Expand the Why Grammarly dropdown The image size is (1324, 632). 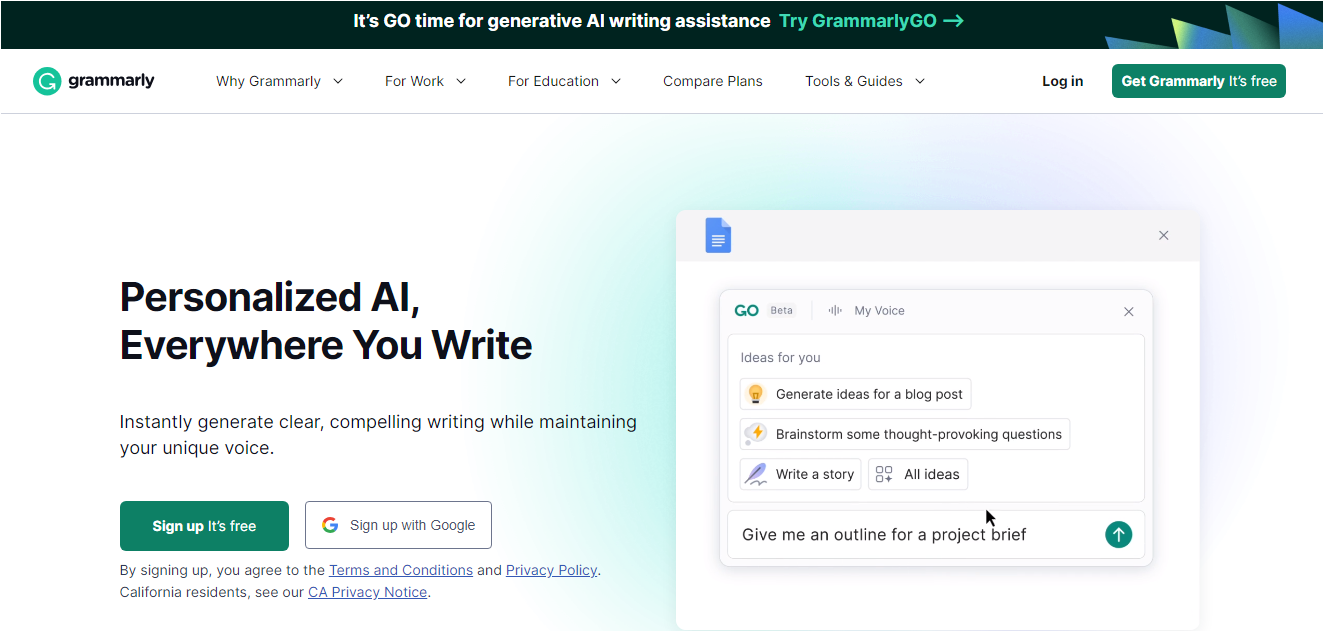pyautogui.click(x=279, y=81)
